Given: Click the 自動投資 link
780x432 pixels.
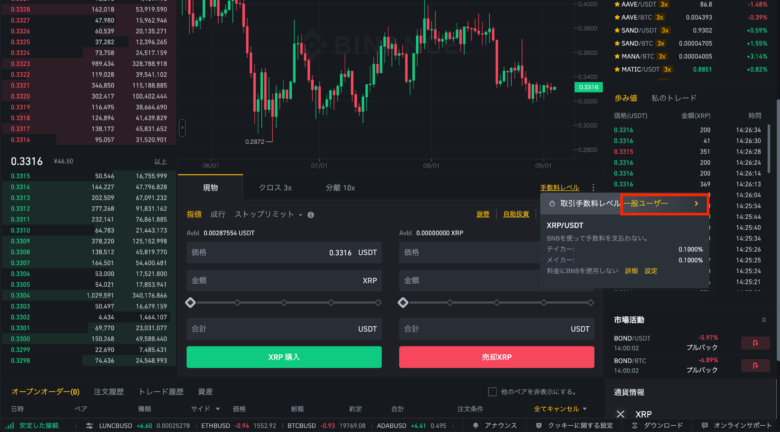Looking at the screenshot, I should tap(516, 215).
